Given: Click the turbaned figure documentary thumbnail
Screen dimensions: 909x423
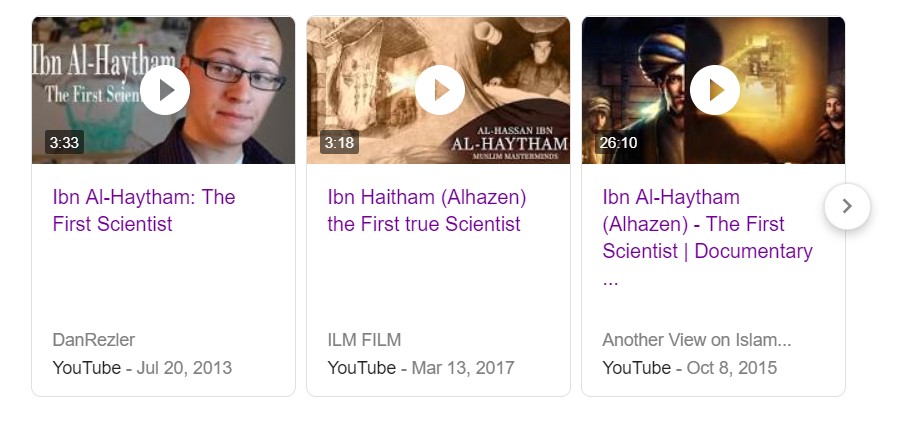Looking at the screenshot, I should [x=713, y=90].
